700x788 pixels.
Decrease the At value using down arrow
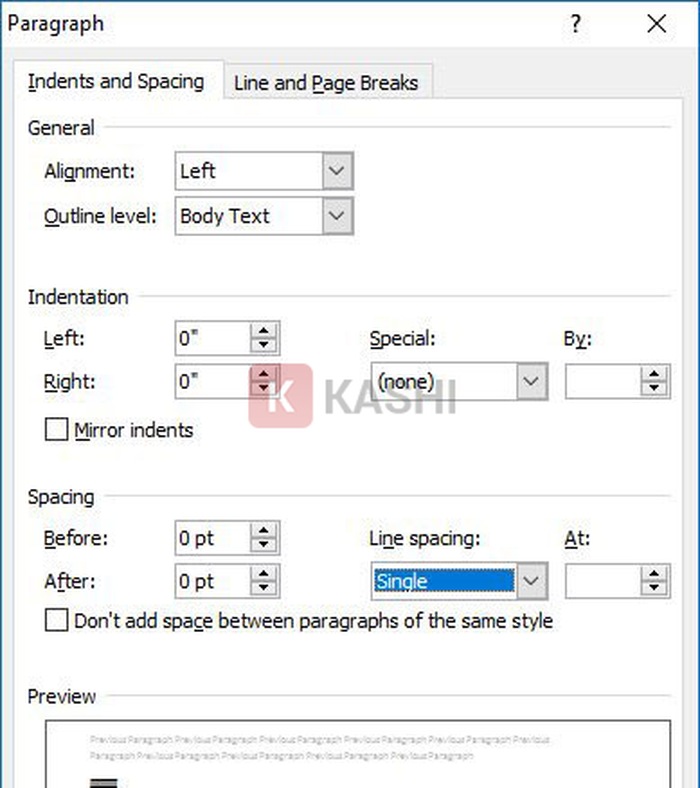click(x=655, y=588)
